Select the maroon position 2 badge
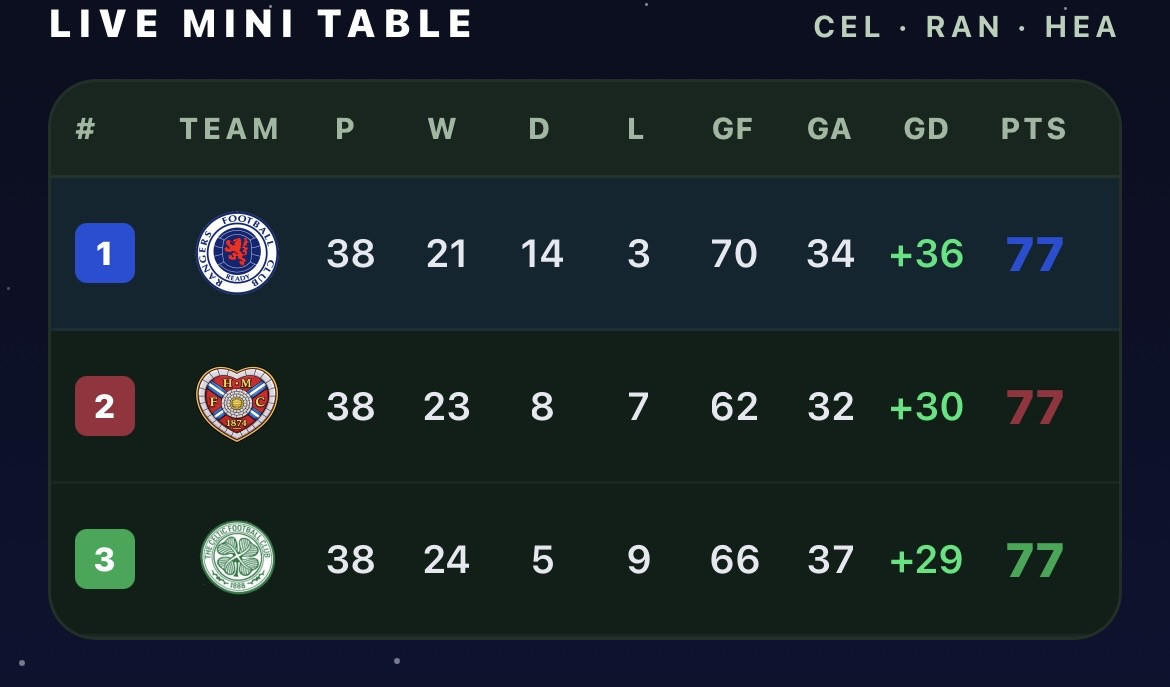 105,406
